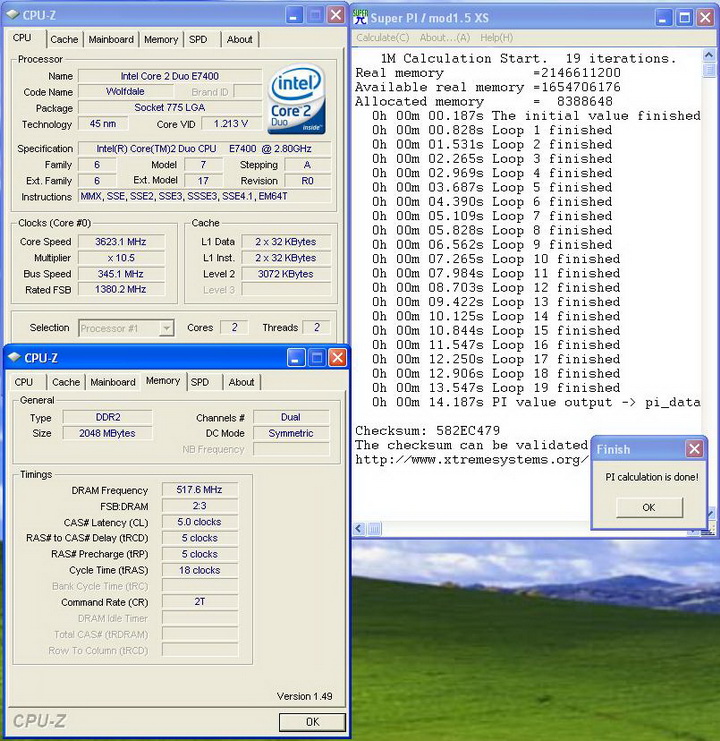This screenshot has width=720, height=741.
Task: Open Cache tab in lower CPU-Z window
Action: point(66,382)
